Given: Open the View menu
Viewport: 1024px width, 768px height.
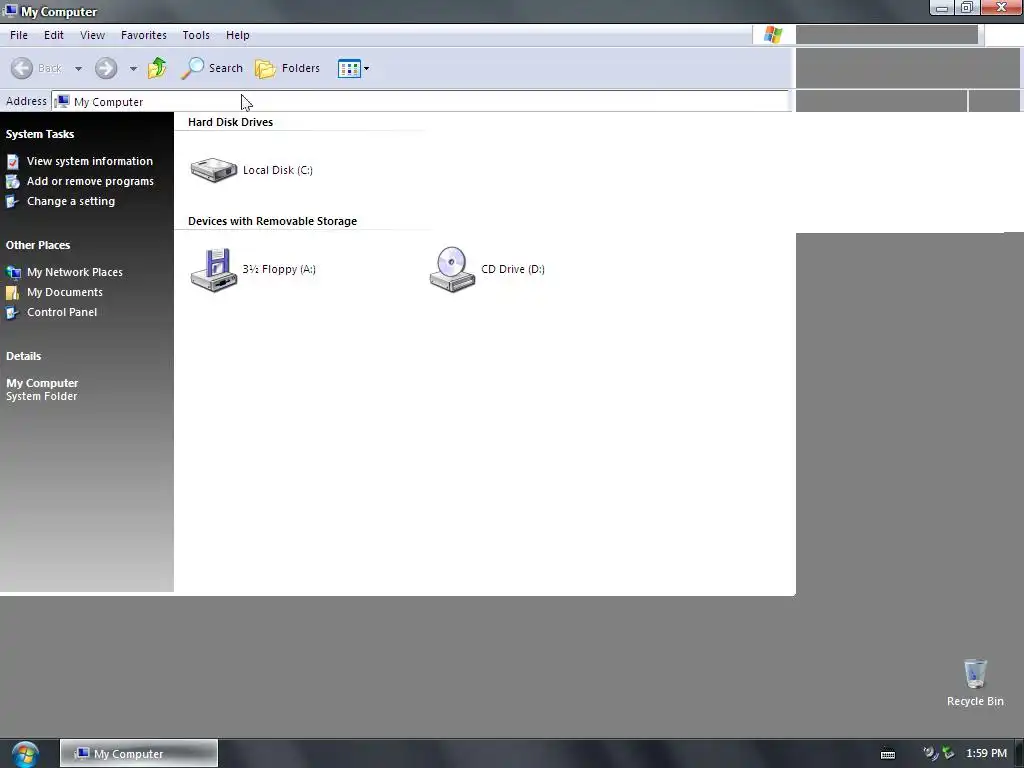Looking at the screenshot, I should 92,35.
